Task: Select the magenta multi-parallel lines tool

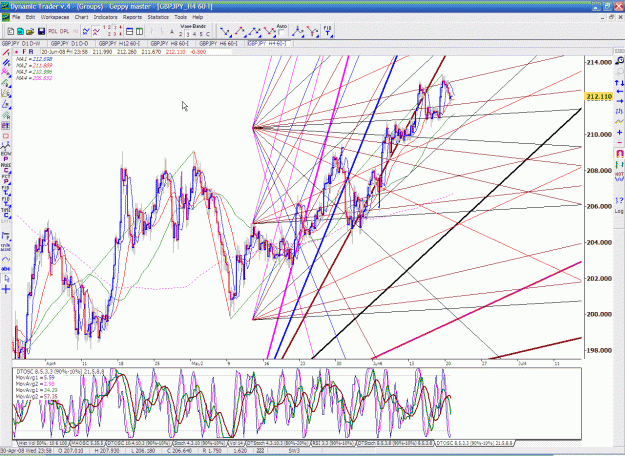Action: 6,72
